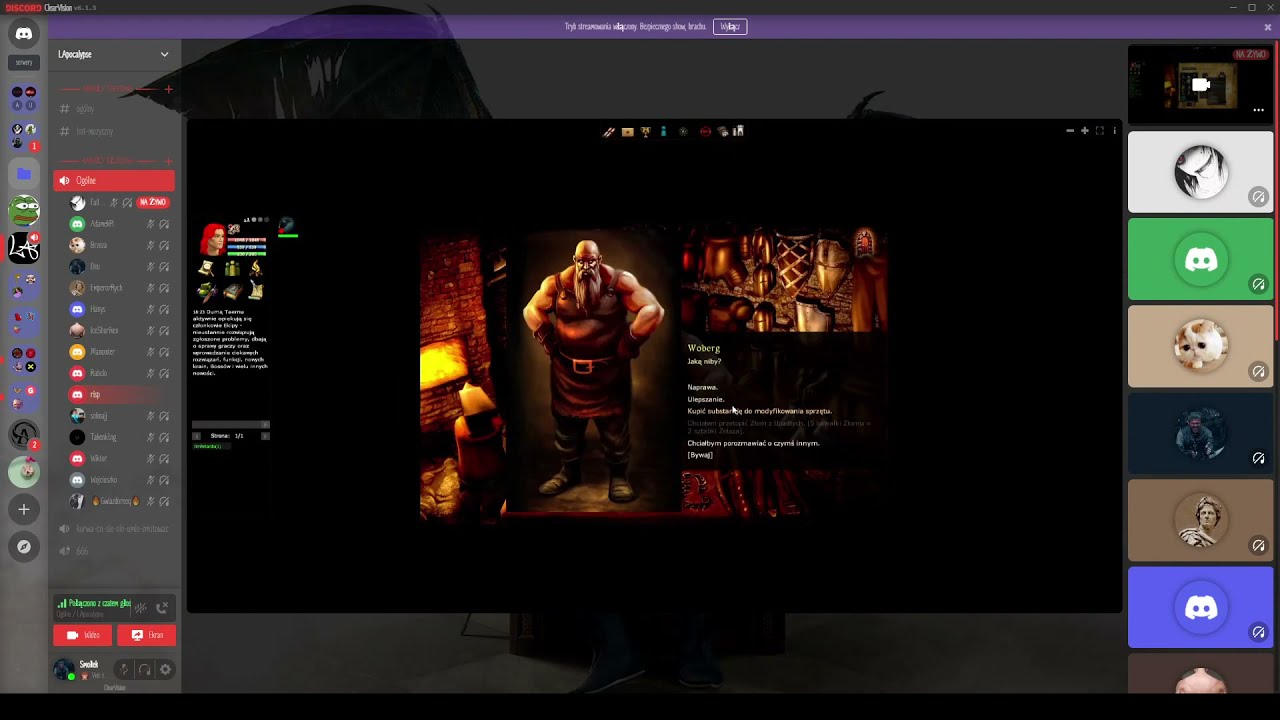This screenshot has width=1280, height=720.
Task: Open the anime avatar participant tile
Action: click(1201, 172)
